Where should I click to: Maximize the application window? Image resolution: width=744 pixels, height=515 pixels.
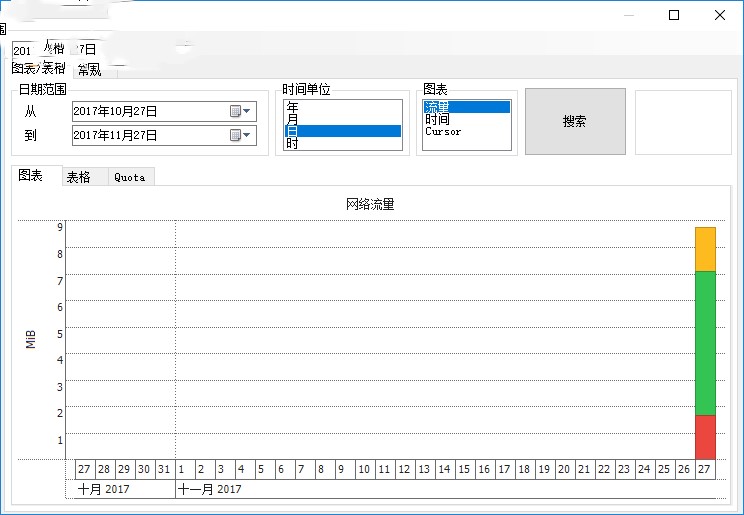click(674, 15)
